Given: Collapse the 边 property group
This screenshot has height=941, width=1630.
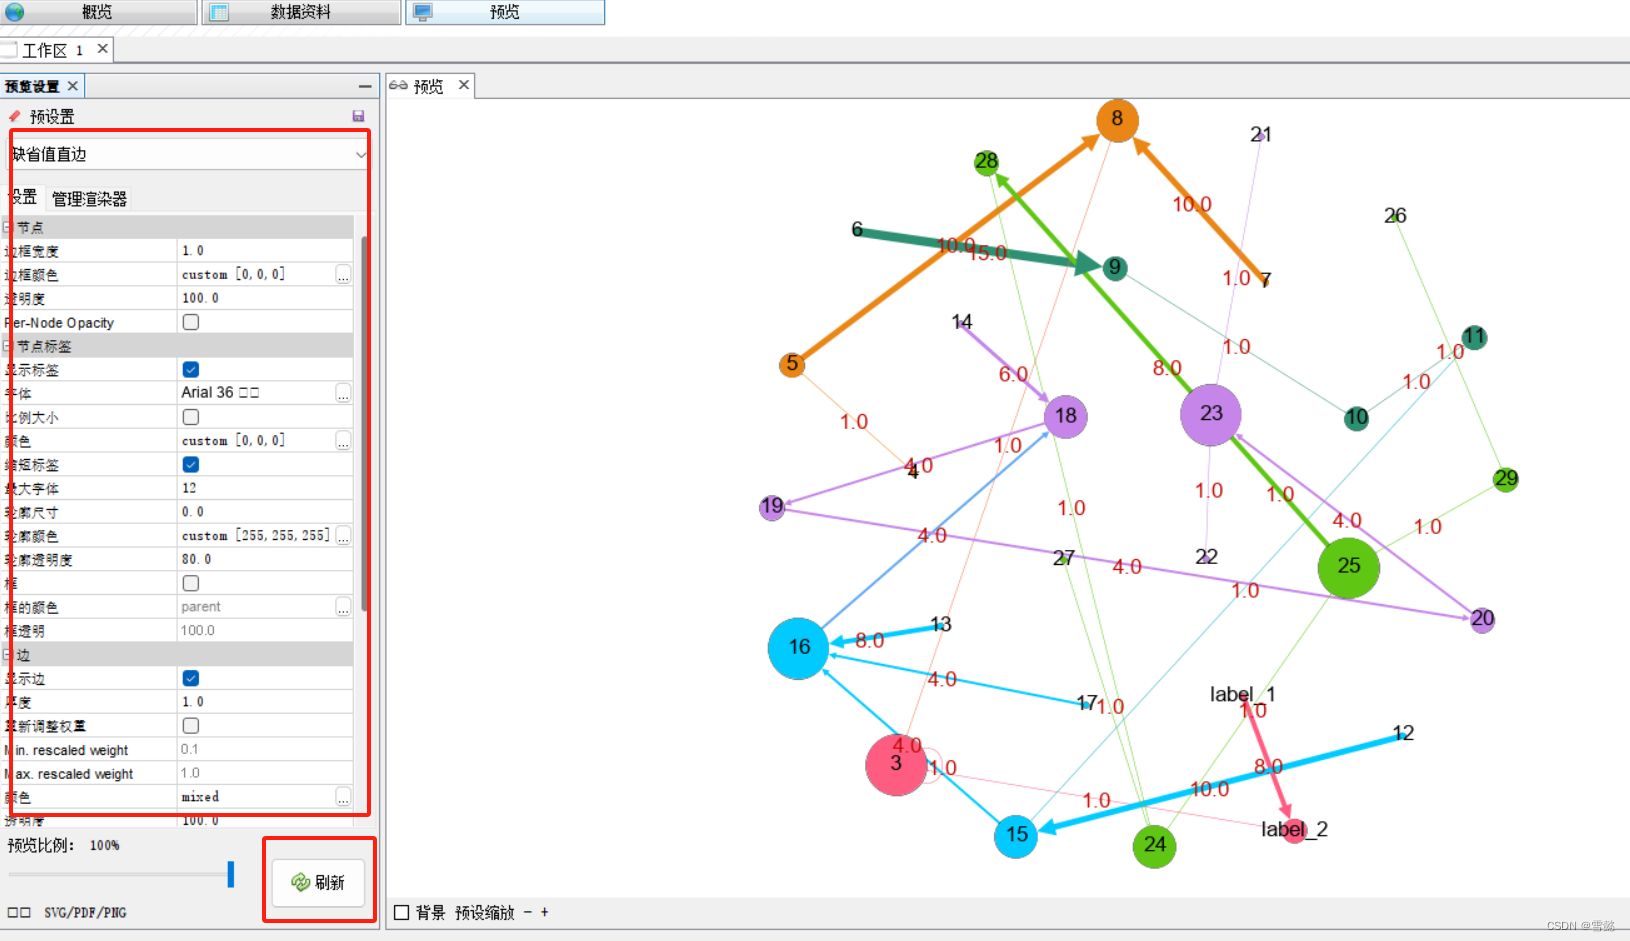Looking at the screenshot, I should click(x=7, y=655).
